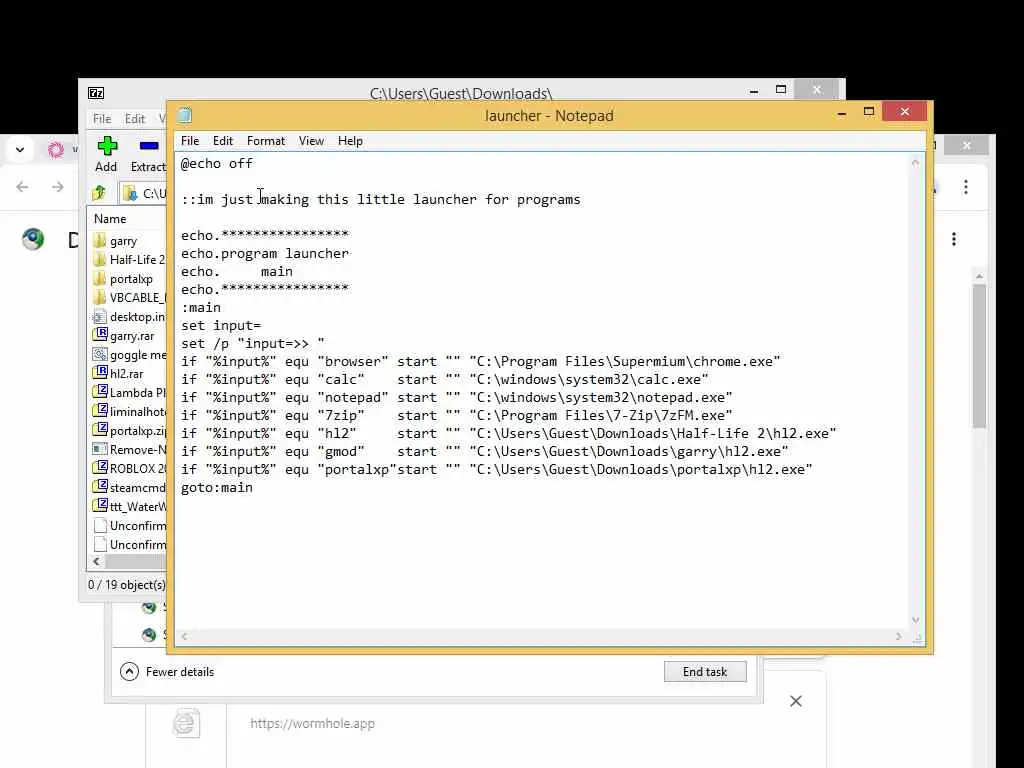This screenshot has width=1024, height=768.
Task: Place cursor in echo.program launcher line
Action: (x=265, y=253)
